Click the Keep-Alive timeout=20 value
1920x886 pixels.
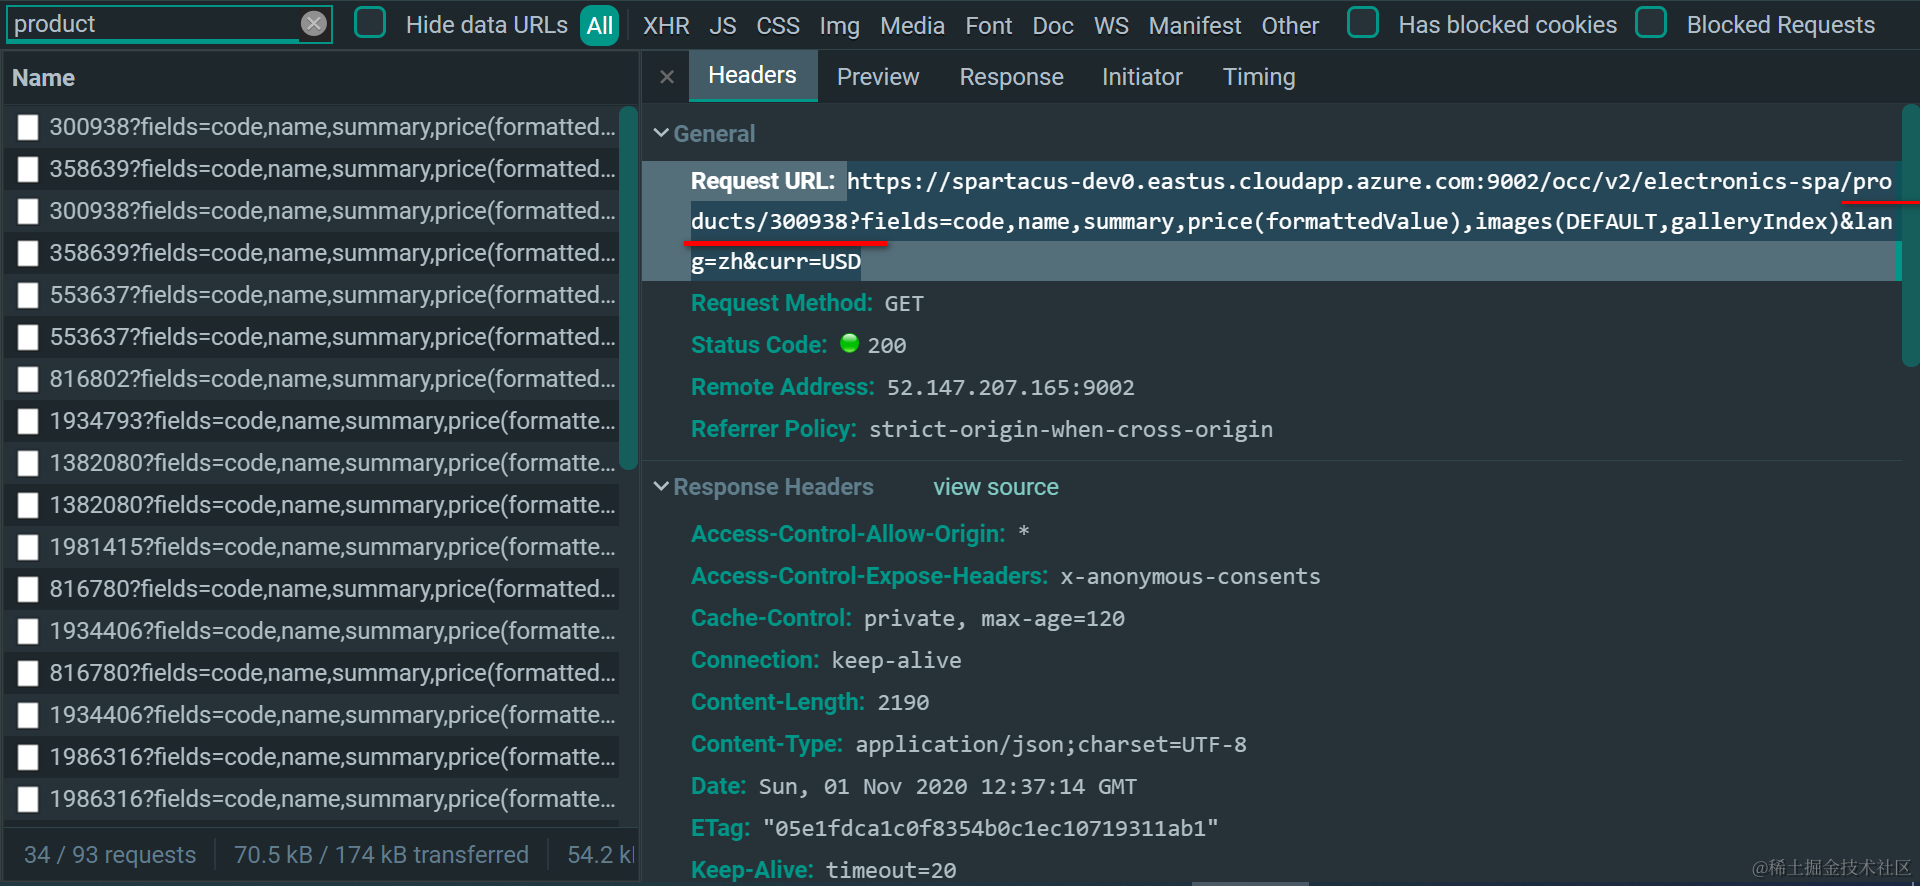pos(891,871)
